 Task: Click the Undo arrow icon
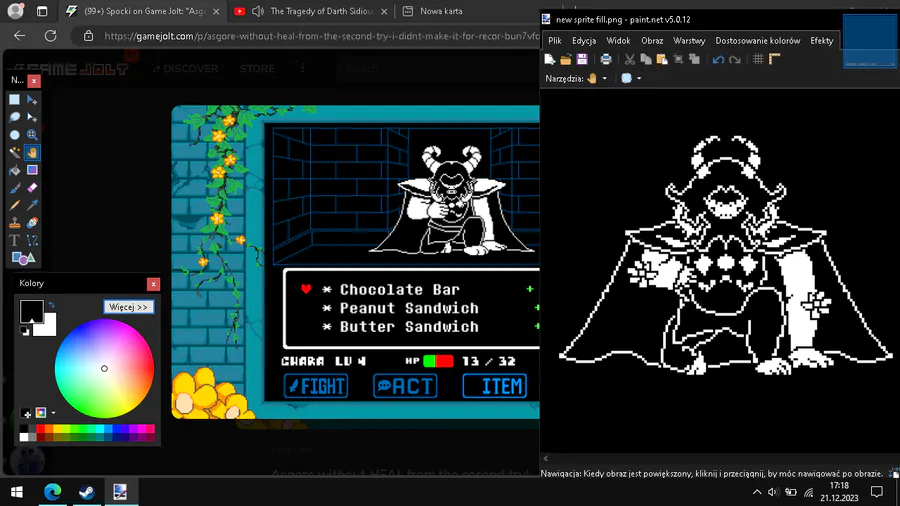tap(718, 59)
